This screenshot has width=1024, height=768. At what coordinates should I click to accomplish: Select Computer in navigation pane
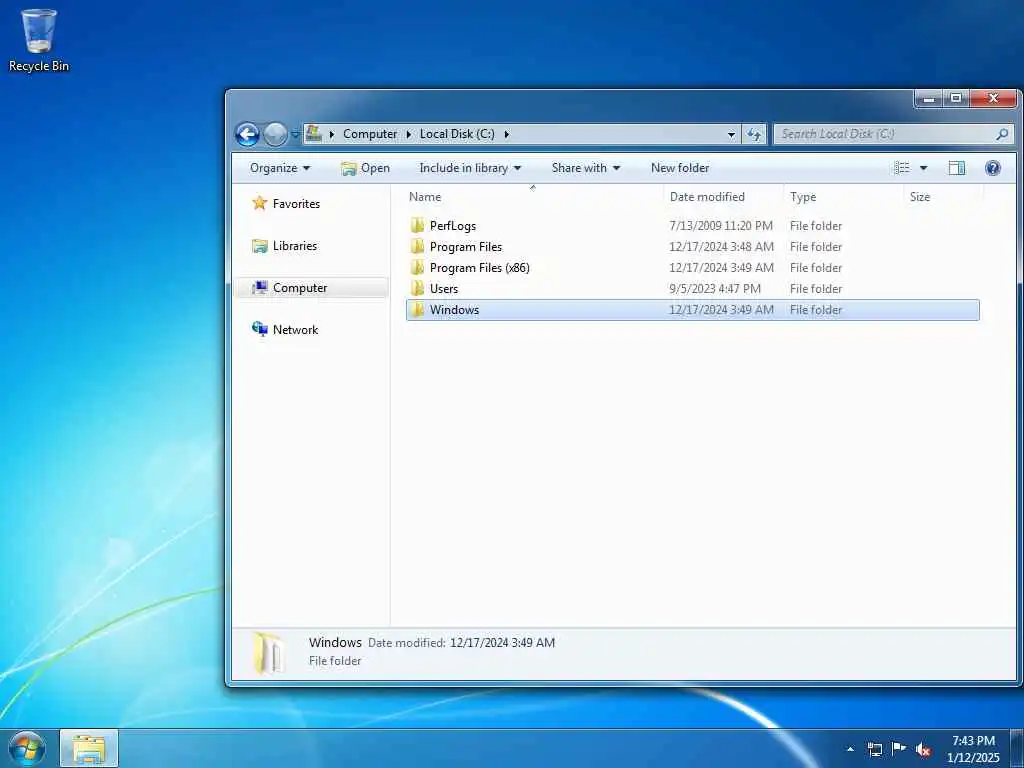311,288
